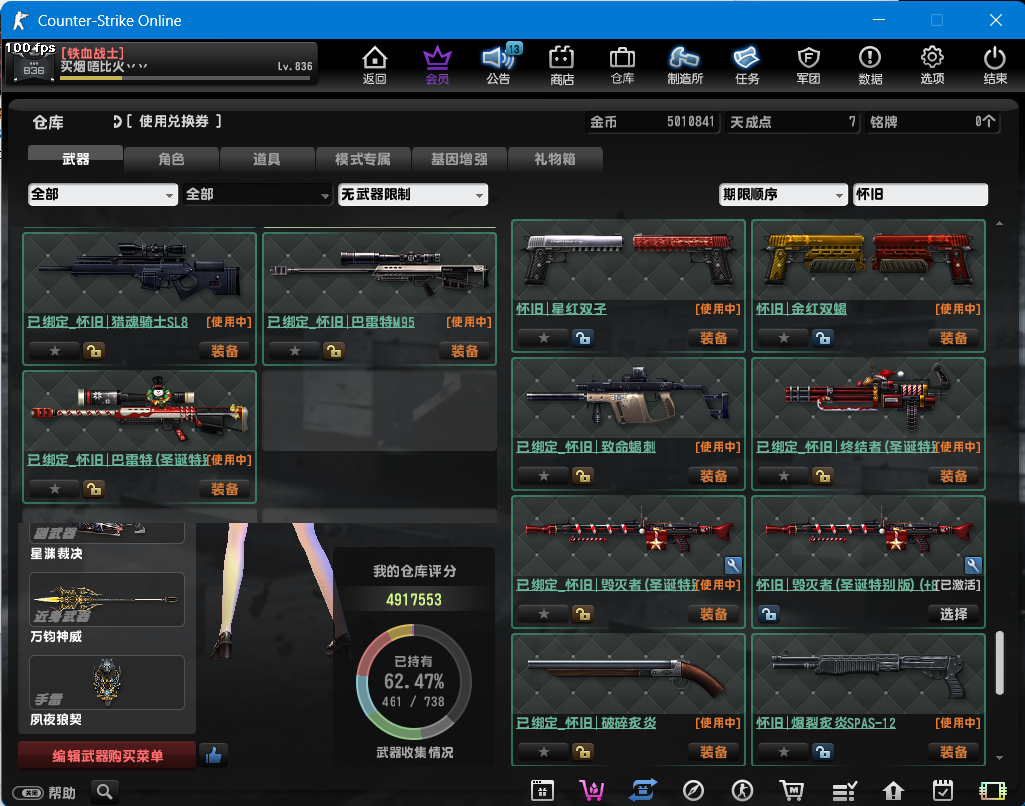1025x806 pixels.
Task: Toggle the lock on 金红双蝎
Action: coord(822,338)
